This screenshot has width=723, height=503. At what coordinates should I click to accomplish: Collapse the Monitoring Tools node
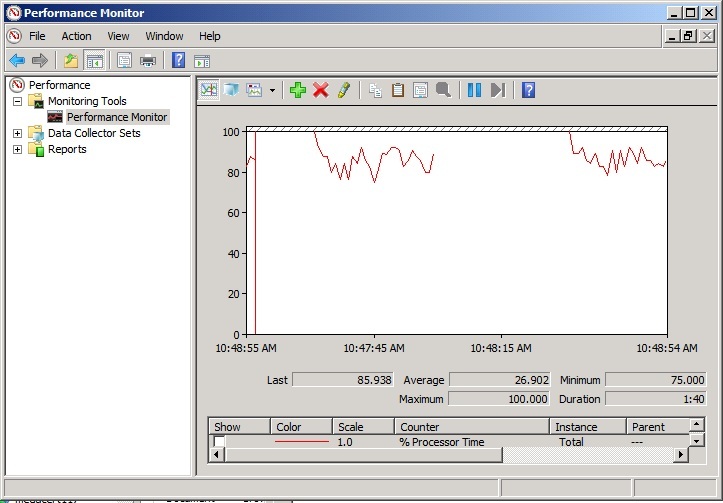17,101
